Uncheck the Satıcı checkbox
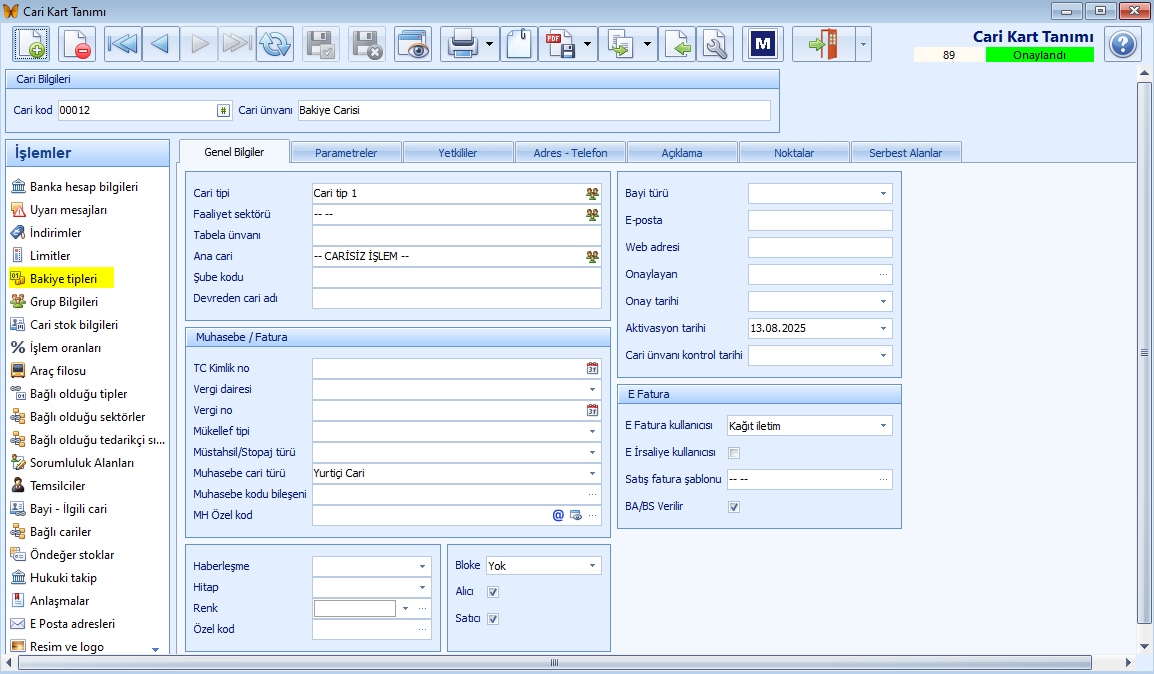 (493, 619)
